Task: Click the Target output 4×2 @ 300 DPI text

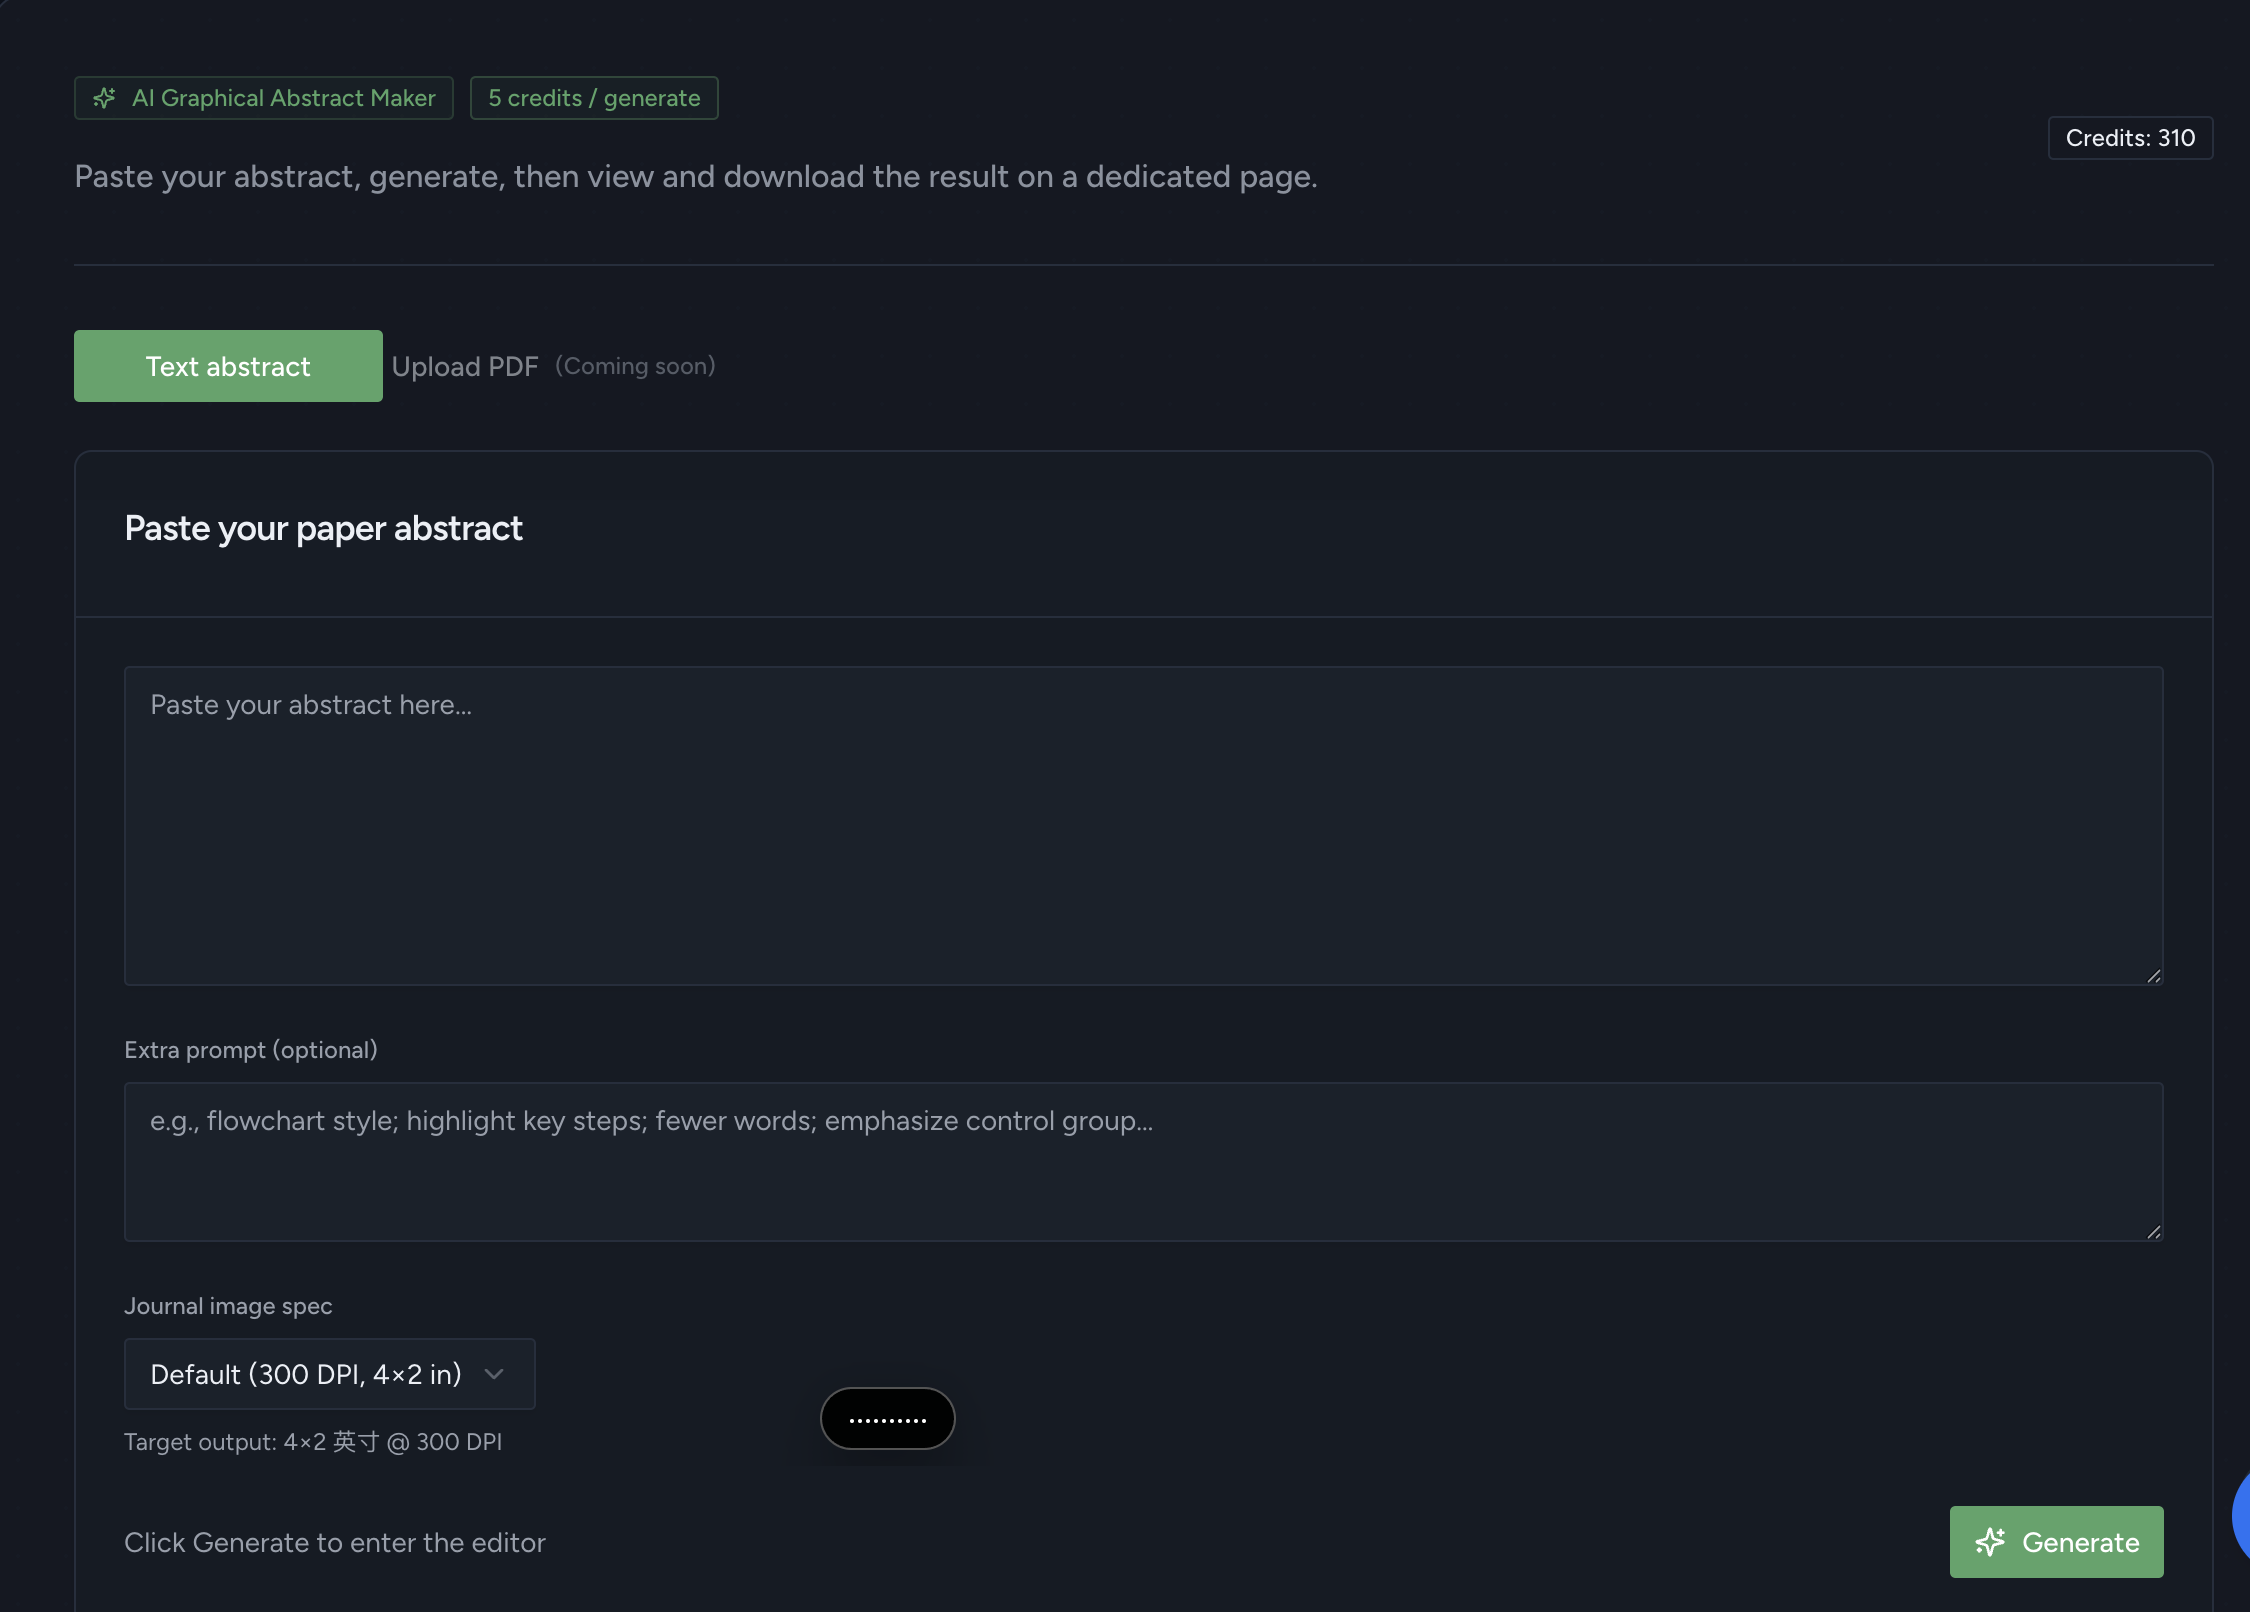Action: click(313, 1442)
